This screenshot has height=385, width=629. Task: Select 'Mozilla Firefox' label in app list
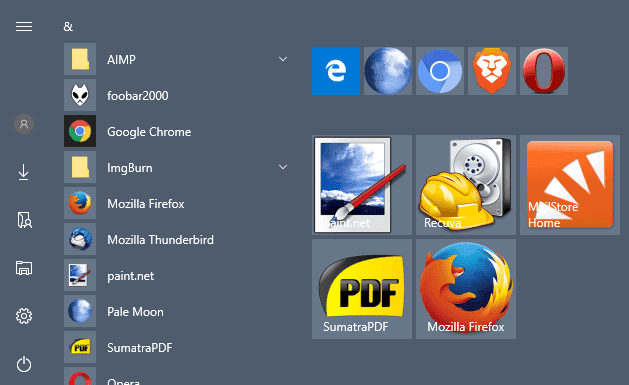click(x=146, y=204)
